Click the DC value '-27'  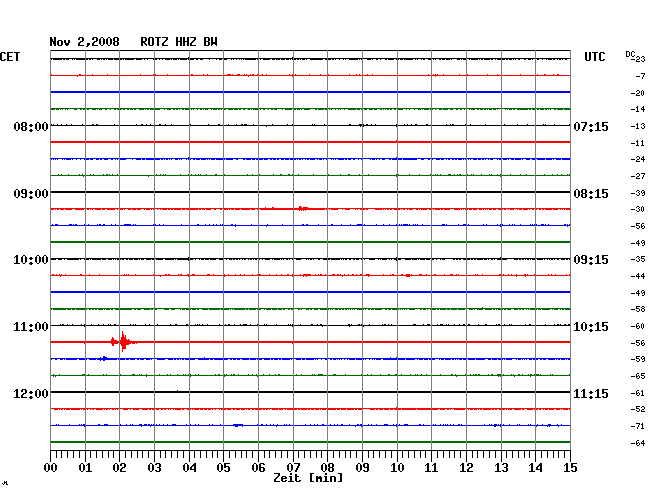[x=638, y=176]
